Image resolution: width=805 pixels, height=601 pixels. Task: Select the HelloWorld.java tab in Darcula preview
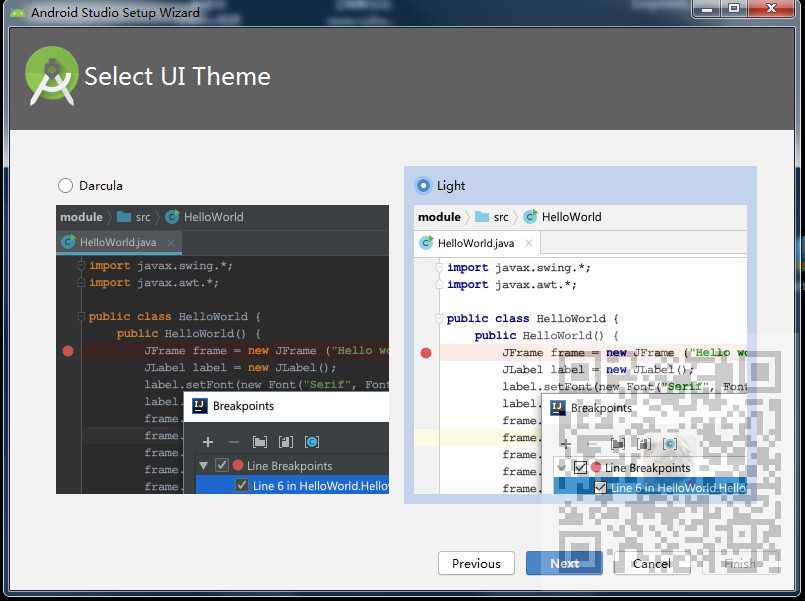[x=119, y=242]
